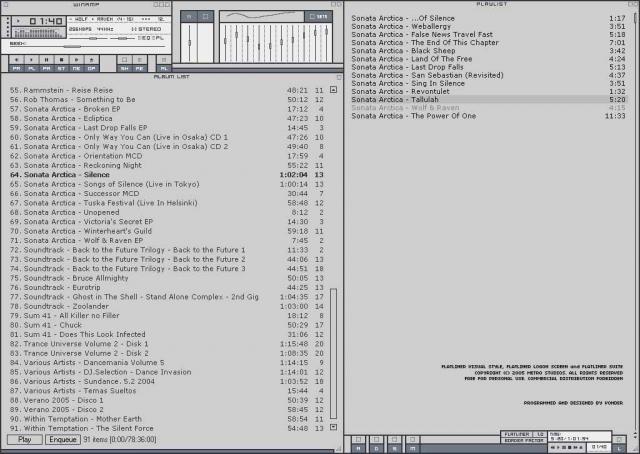Click the equalizer curve graph display
The width and height of the screenshot is (640, 454).
click(x=262, y=16)
